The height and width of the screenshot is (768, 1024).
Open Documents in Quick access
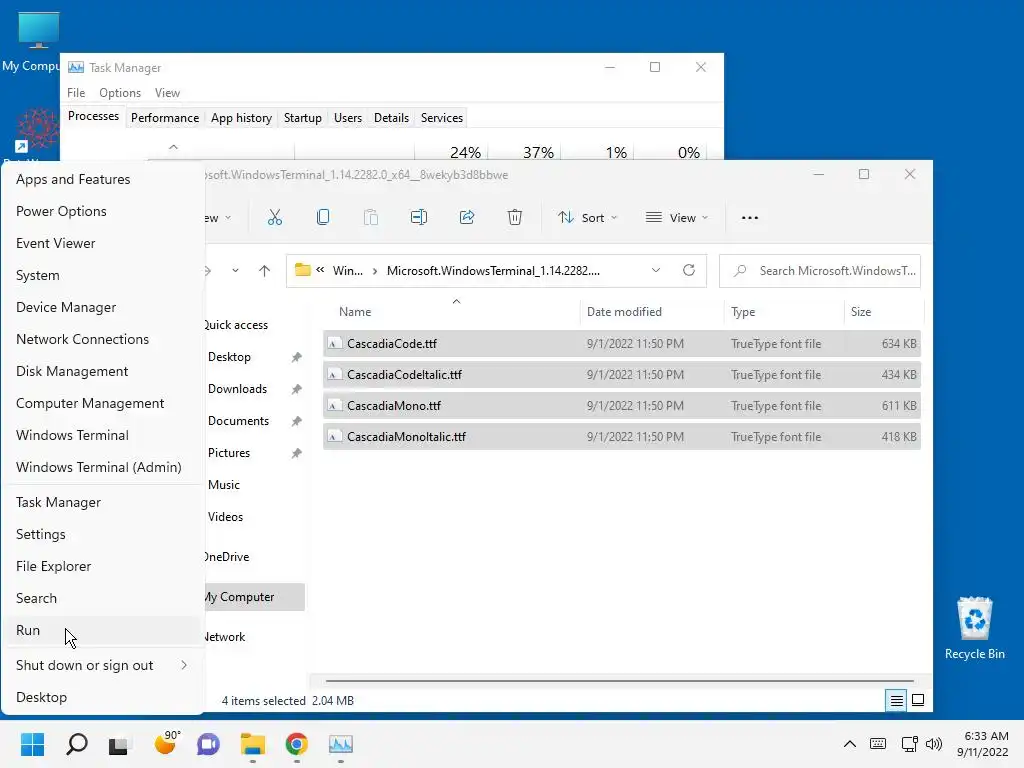(238, 421)
